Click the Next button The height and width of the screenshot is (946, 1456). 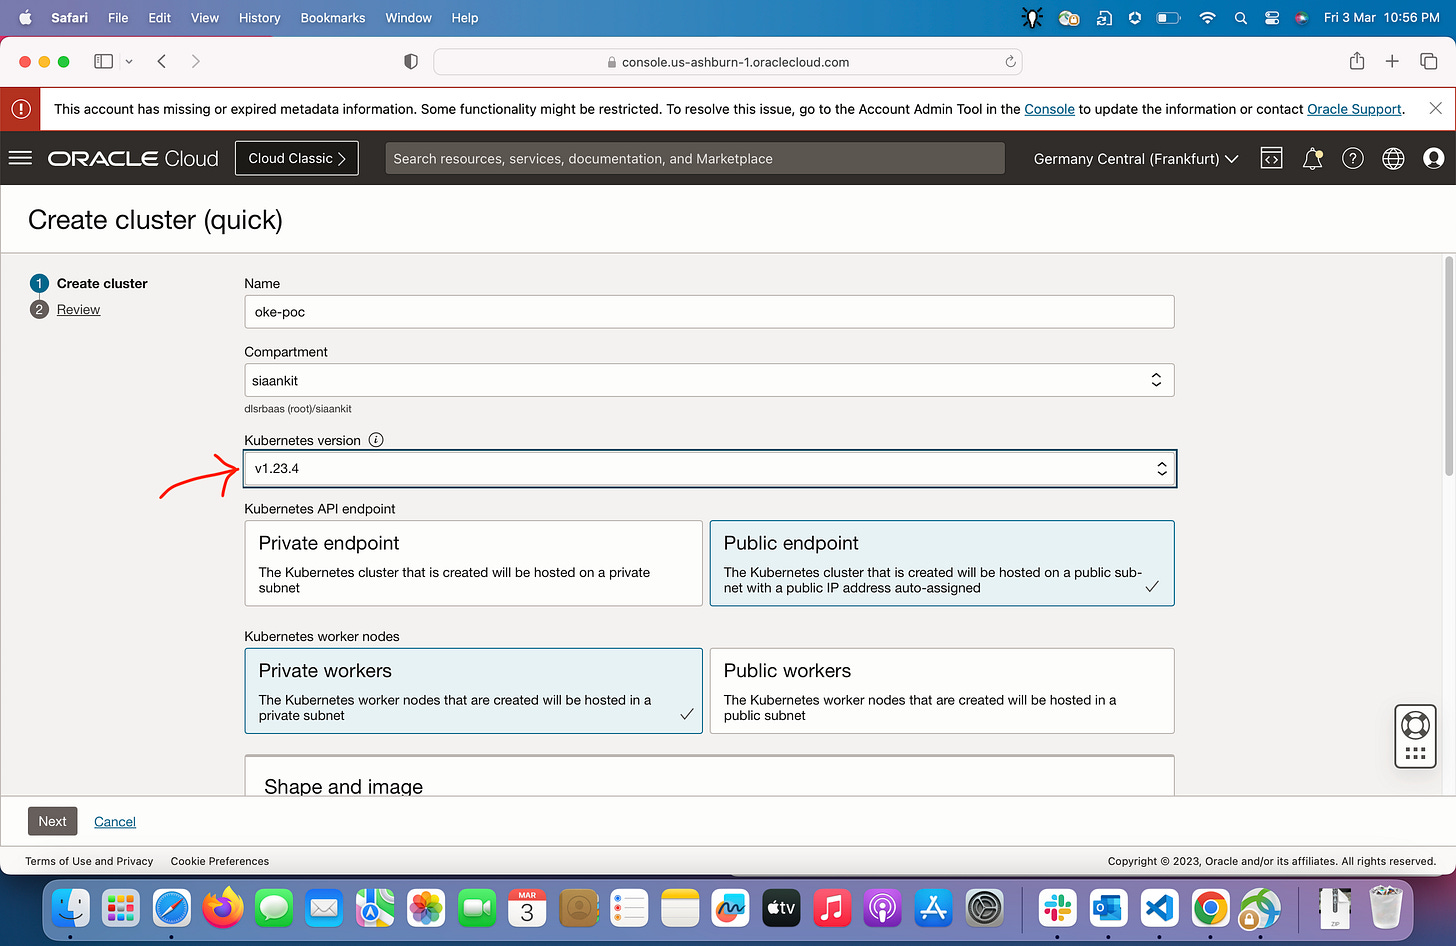(x=52, y=821)
